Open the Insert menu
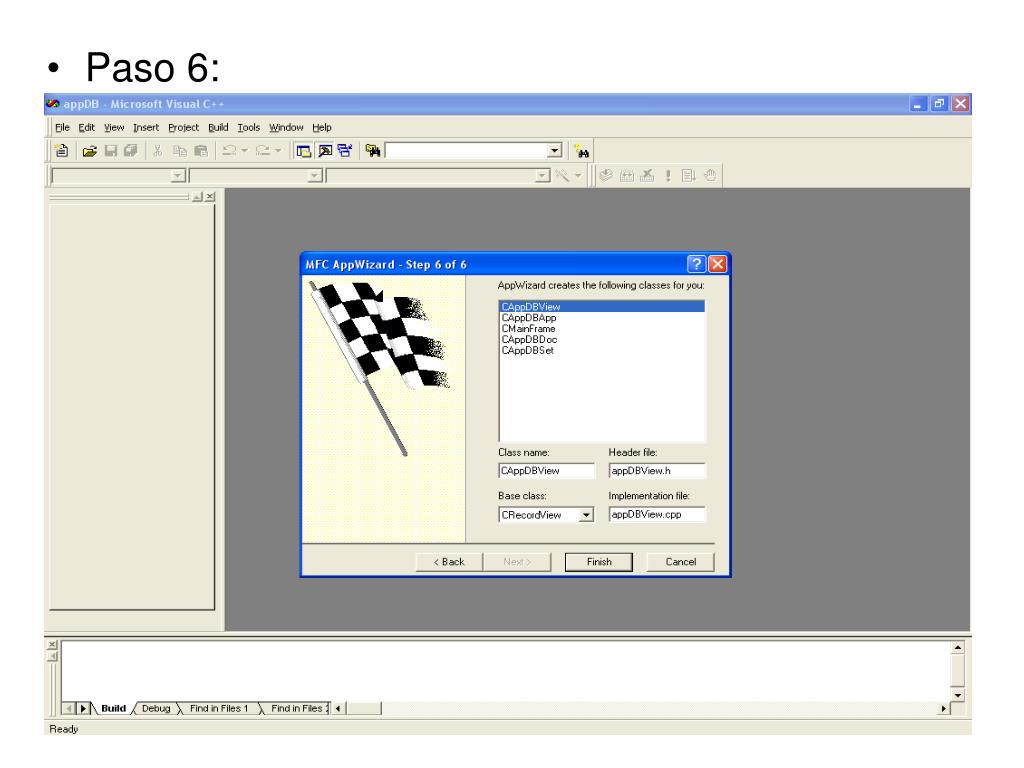 pyautogui.click(x=146, y=127)
